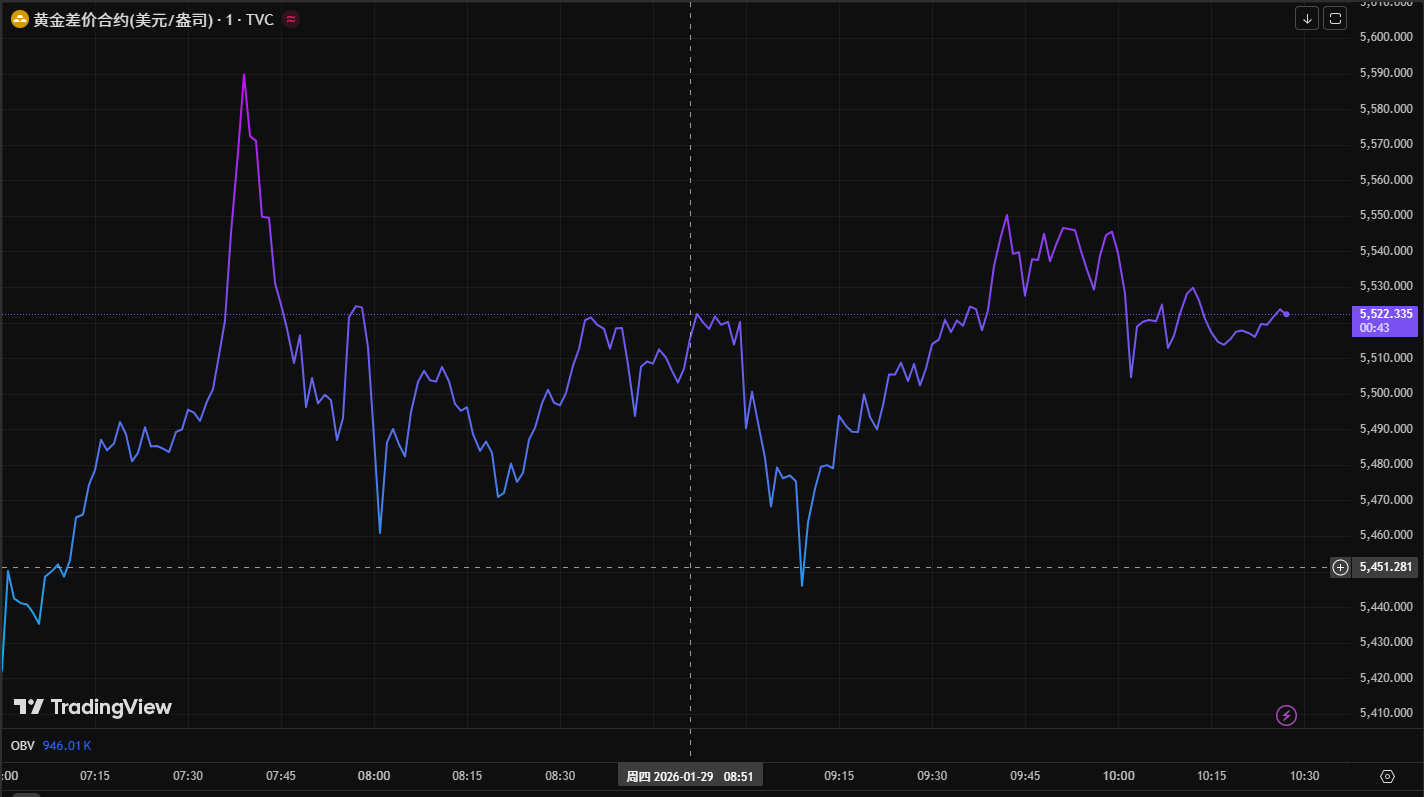Image resolution: width=1424 pixels, height=797 pixels.
Task: Click the gold bars symbol icon in legend
Action: [18, 18]
